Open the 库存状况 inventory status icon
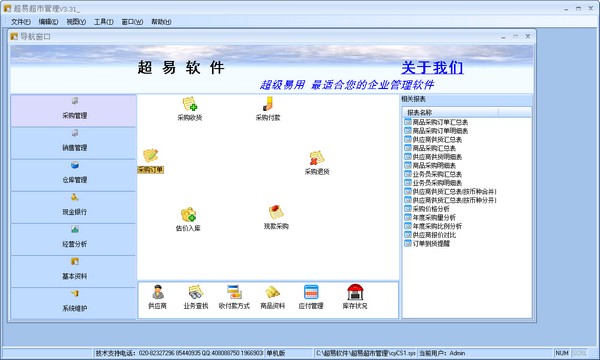This screenshot has height=360, width=600. point(355,297)
